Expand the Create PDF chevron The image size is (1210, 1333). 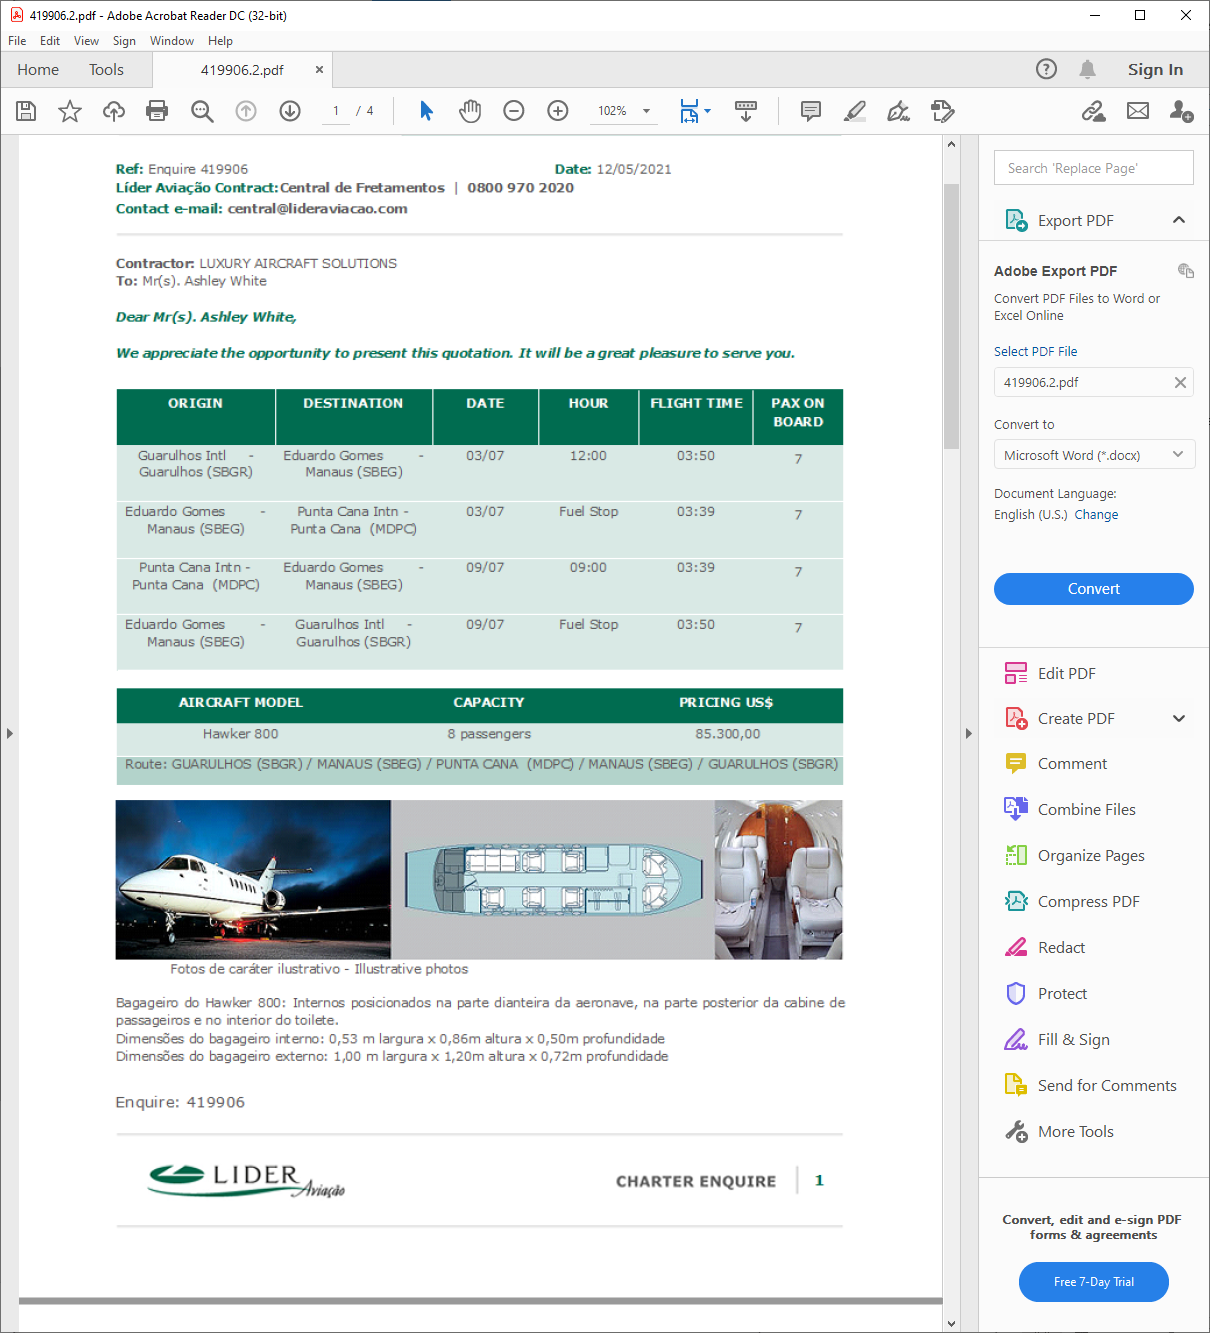tap(1179, 719)
